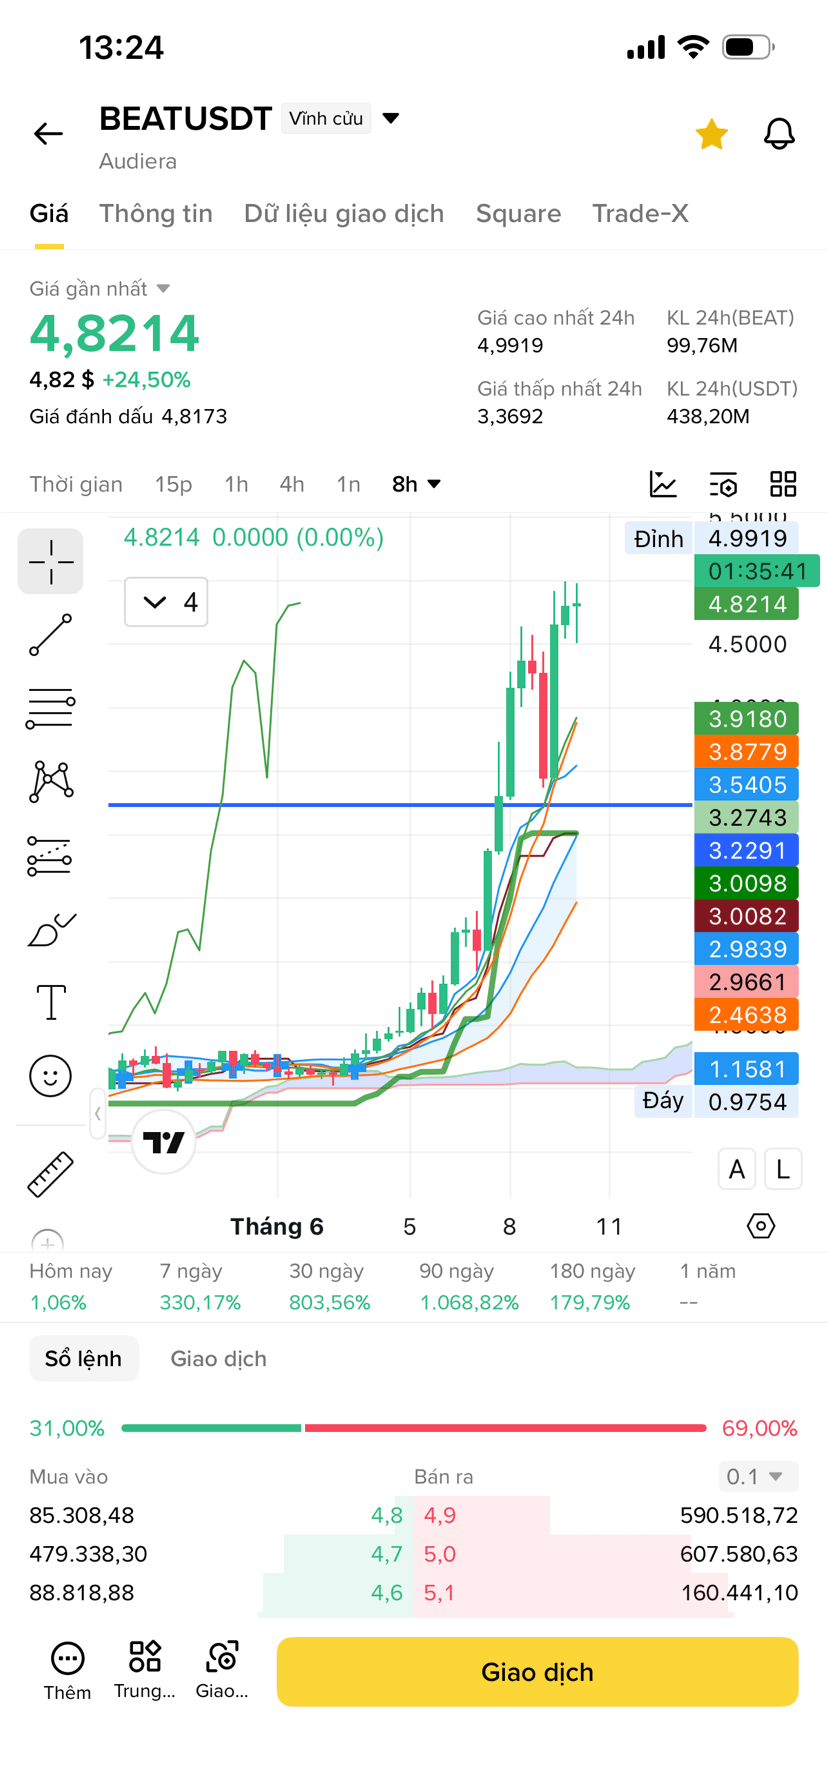The image size is (828, 1792).
Task: Select the text annotation tool
Action: tap(51, 1002)
